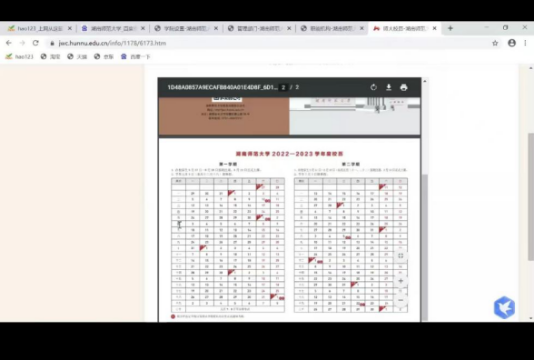This screenshot has height=360, width=534.
Task: Click the address bar URL field
Action: [x=269, y=43]
